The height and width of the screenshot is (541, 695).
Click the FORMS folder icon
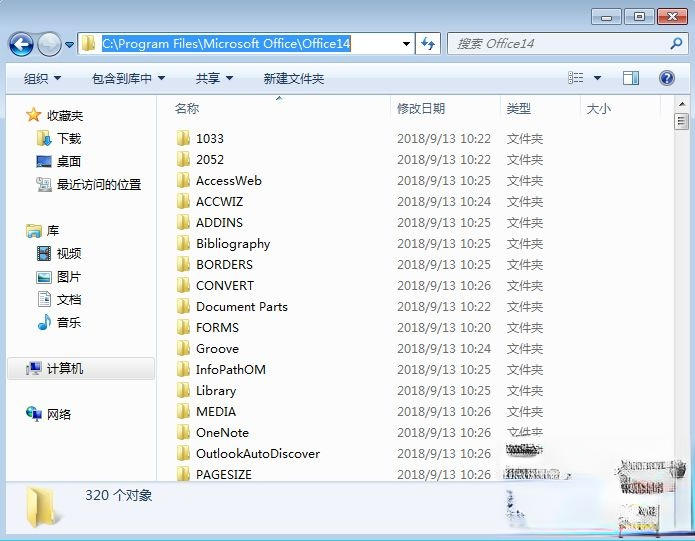183,327
